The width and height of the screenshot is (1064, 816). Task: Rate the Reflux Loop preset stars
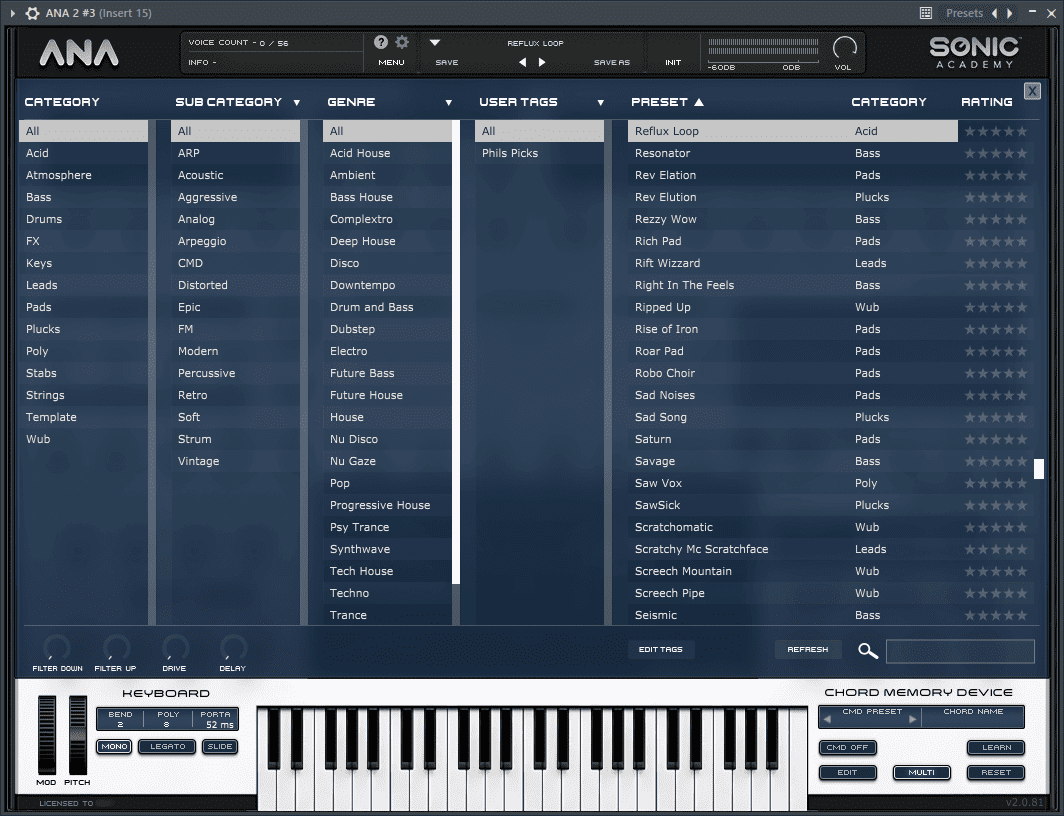click(995, 132)
